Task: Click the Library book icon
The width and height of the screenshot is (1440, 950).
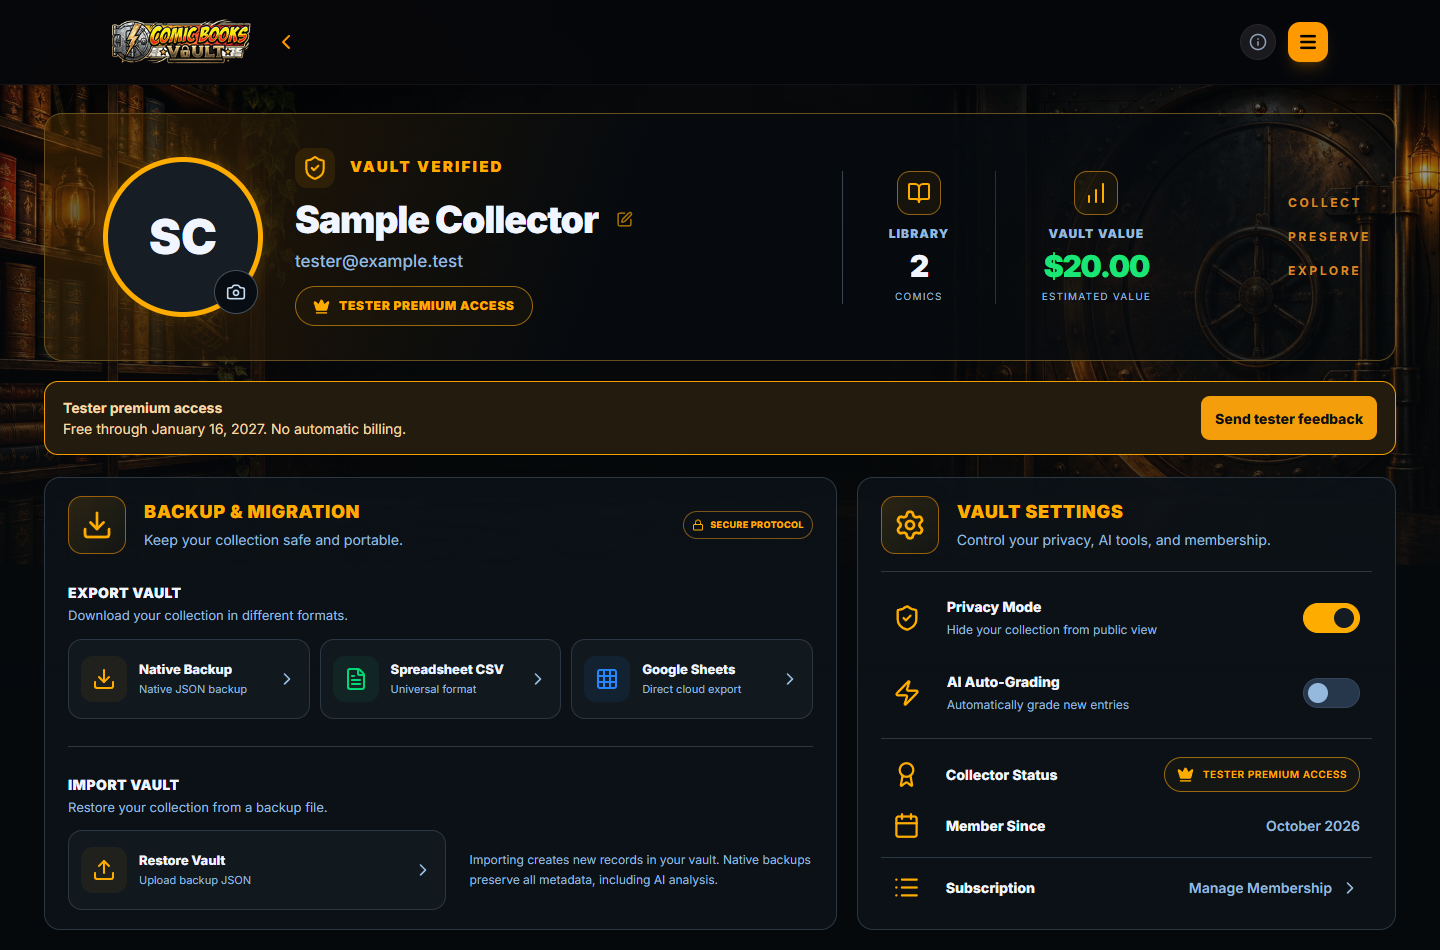Action: point(919,193)
